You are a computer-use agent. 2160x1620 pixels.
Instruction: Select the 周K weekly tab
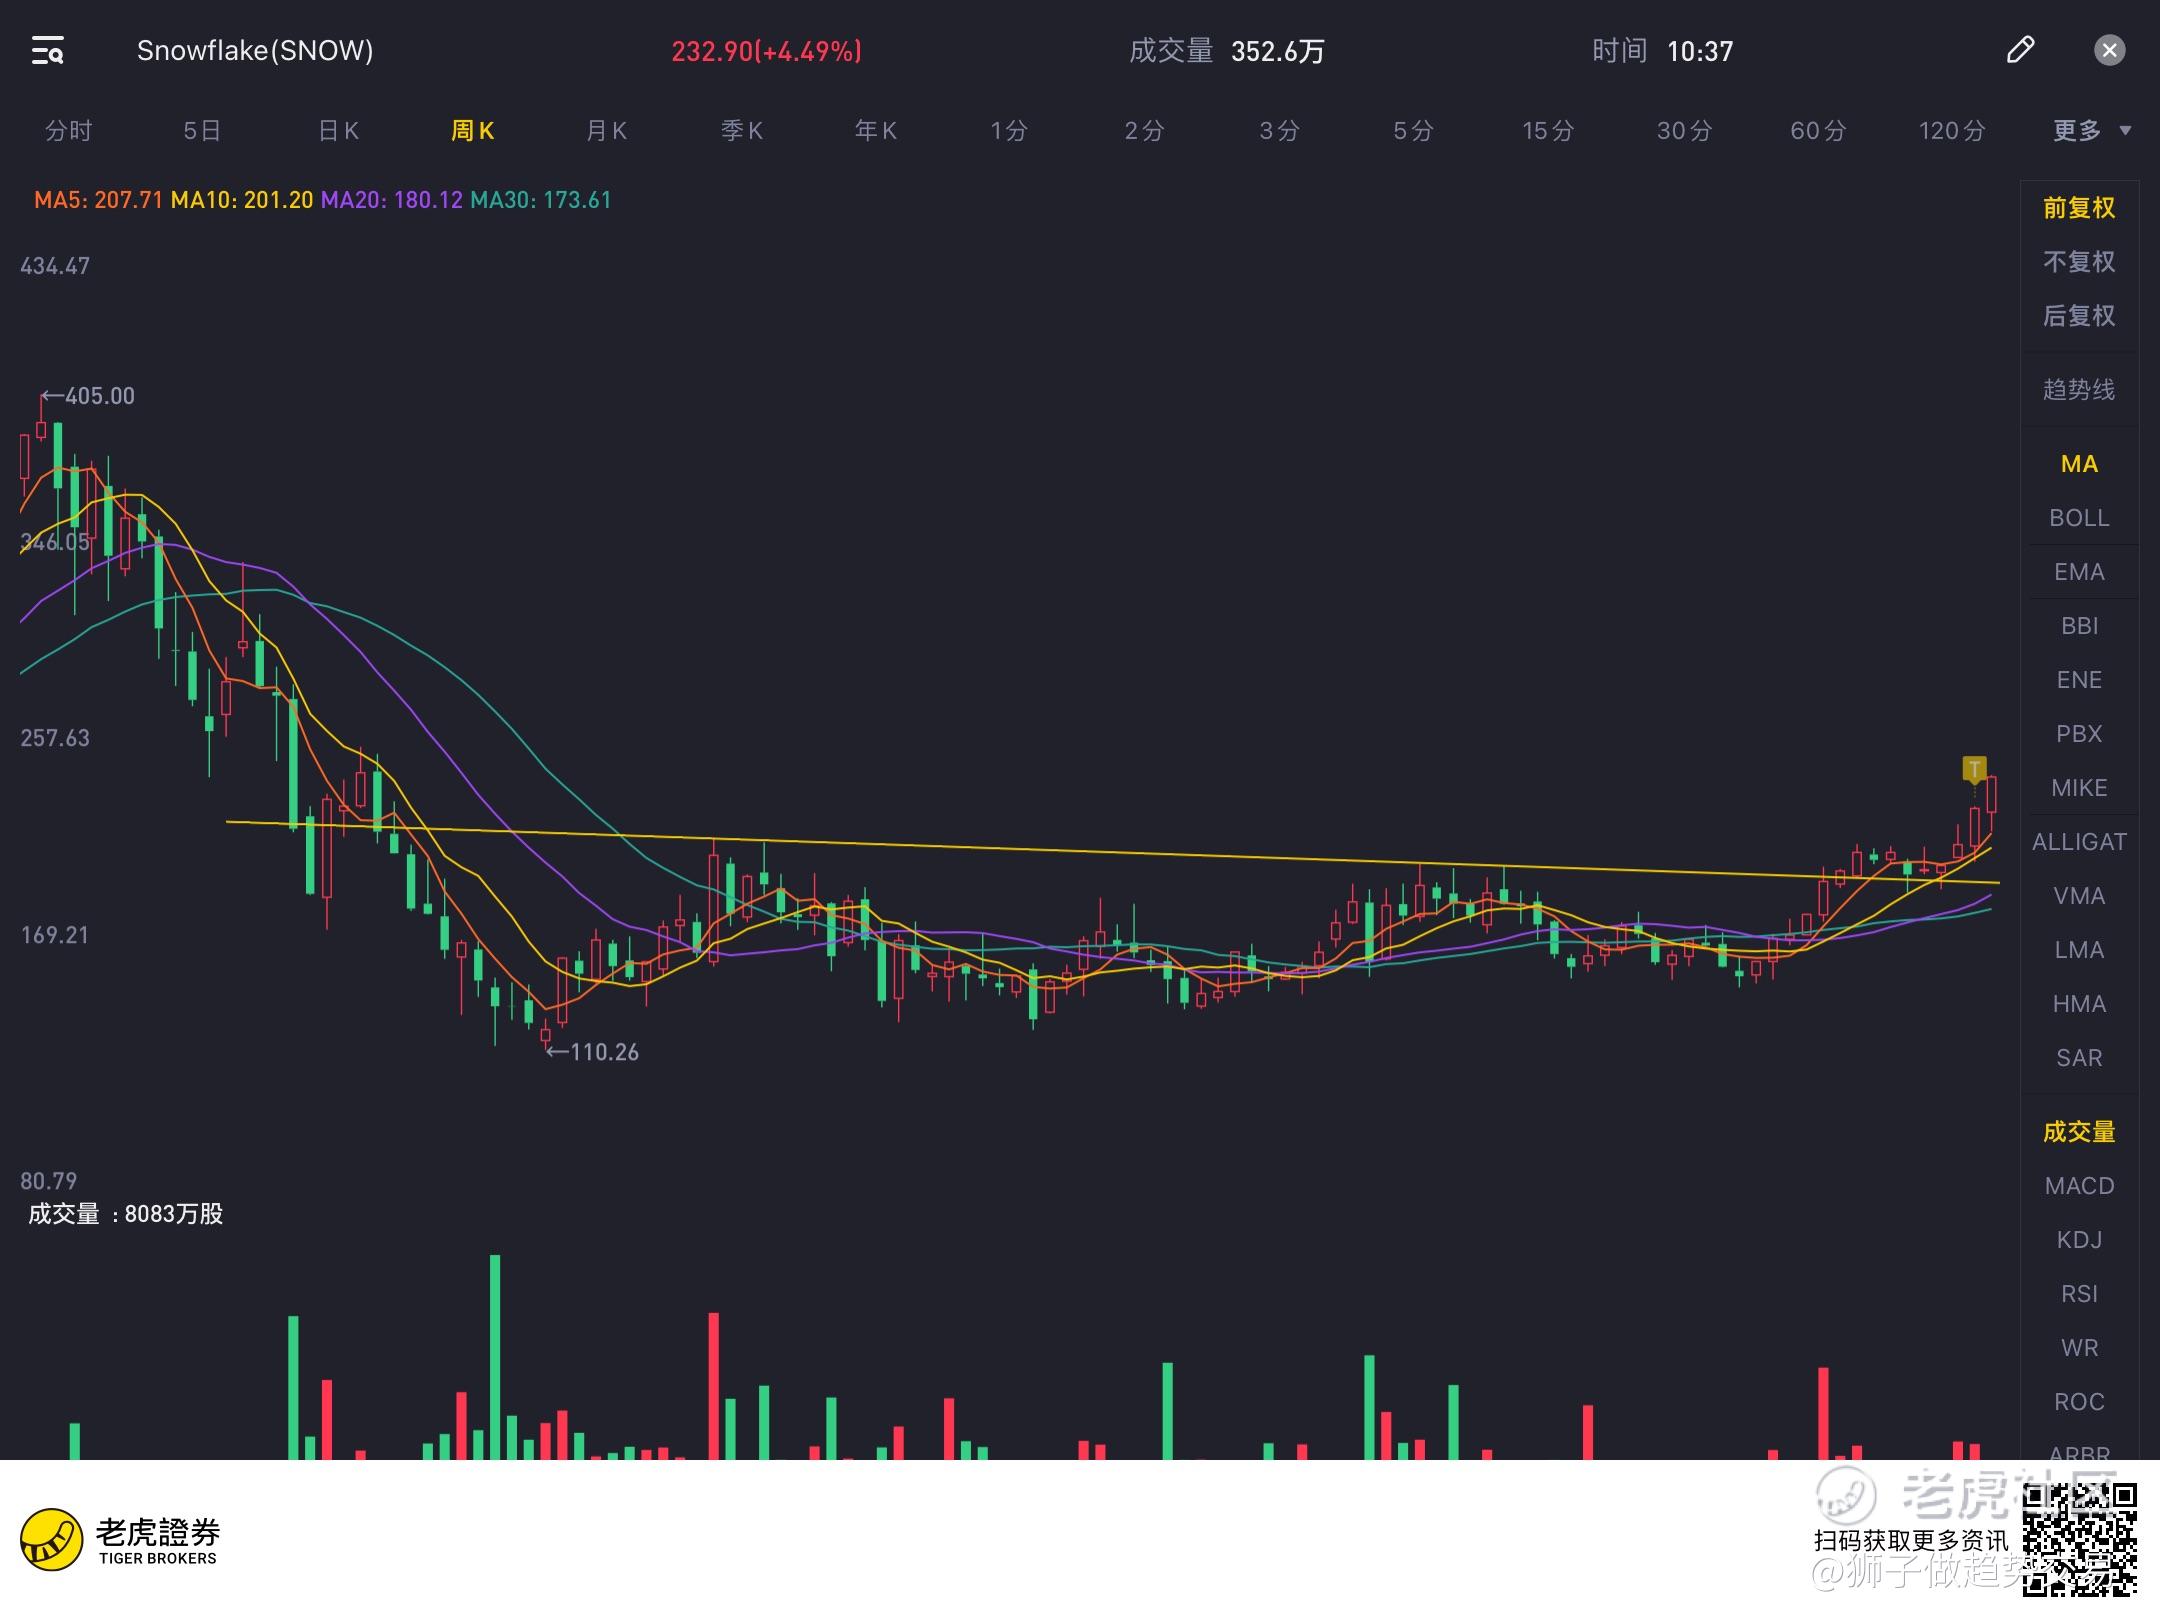[x=473, y=131]
